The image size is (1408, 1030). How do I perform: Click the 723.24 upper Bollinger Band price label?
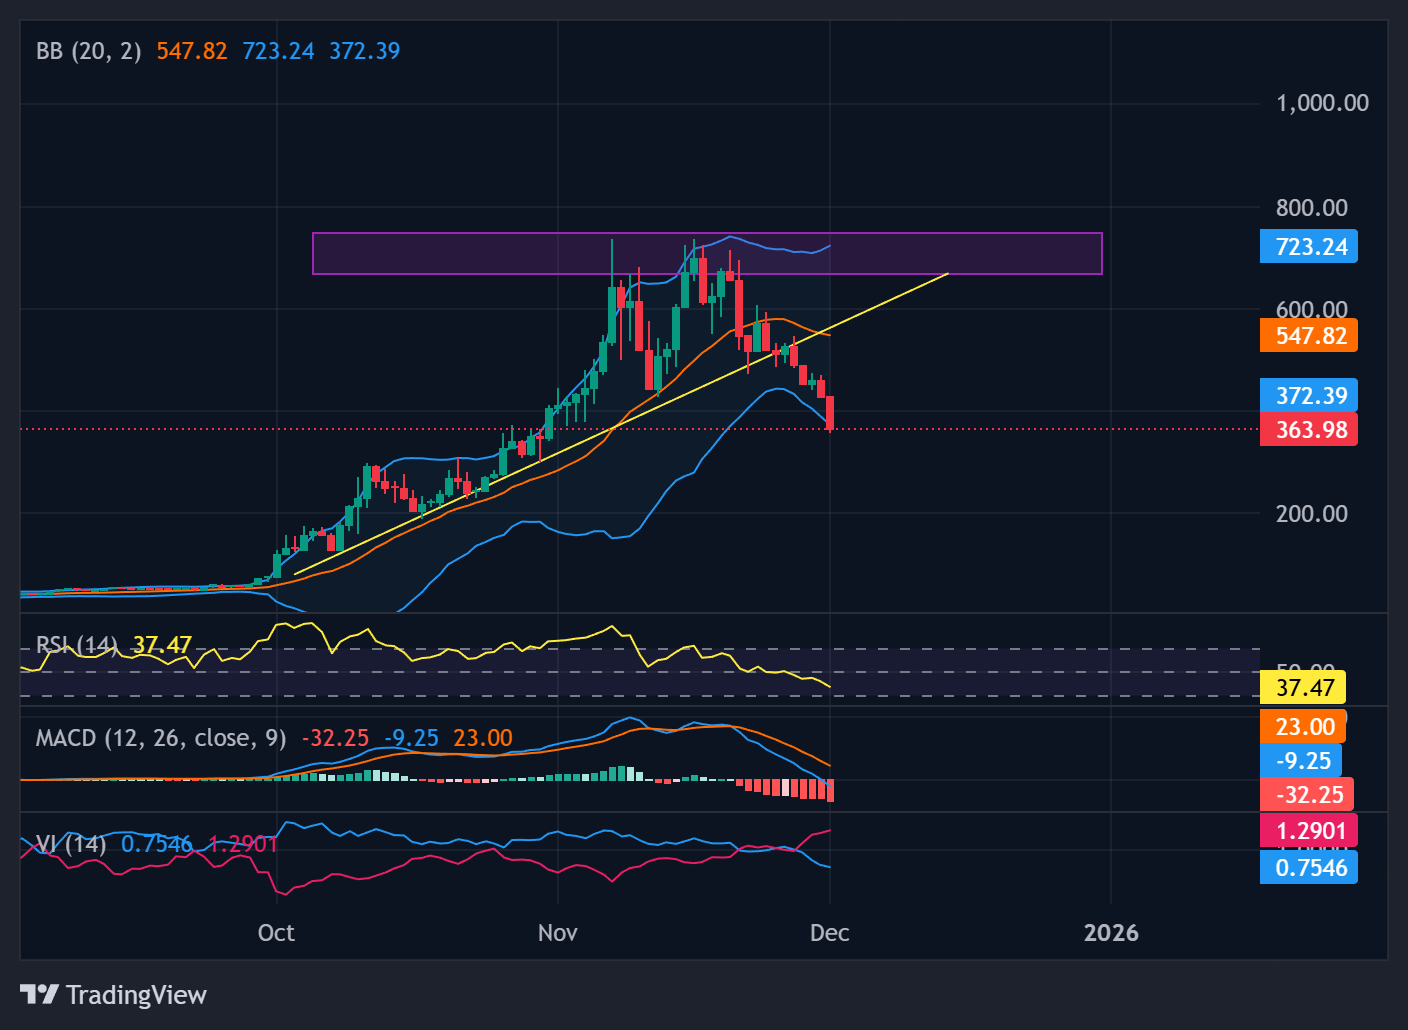(x=1308, y=246)
